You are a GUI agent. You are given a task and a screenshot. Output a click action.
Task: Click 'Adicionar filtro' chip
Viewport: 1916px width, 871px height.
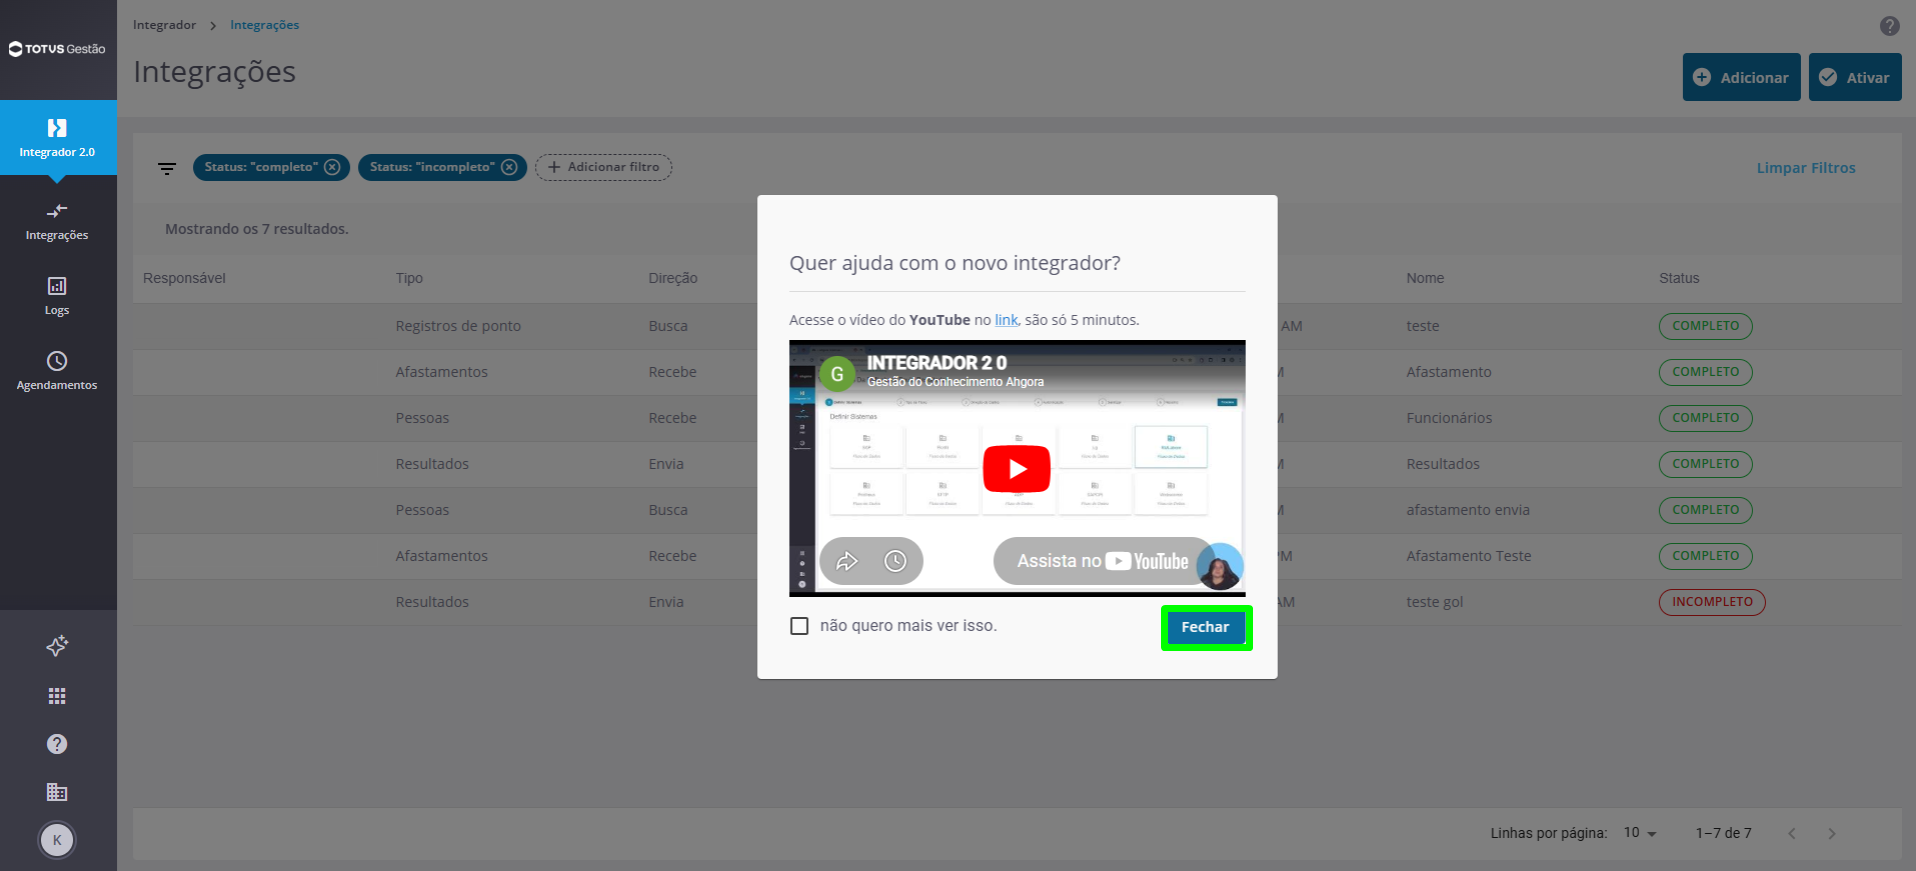[604, 167]
